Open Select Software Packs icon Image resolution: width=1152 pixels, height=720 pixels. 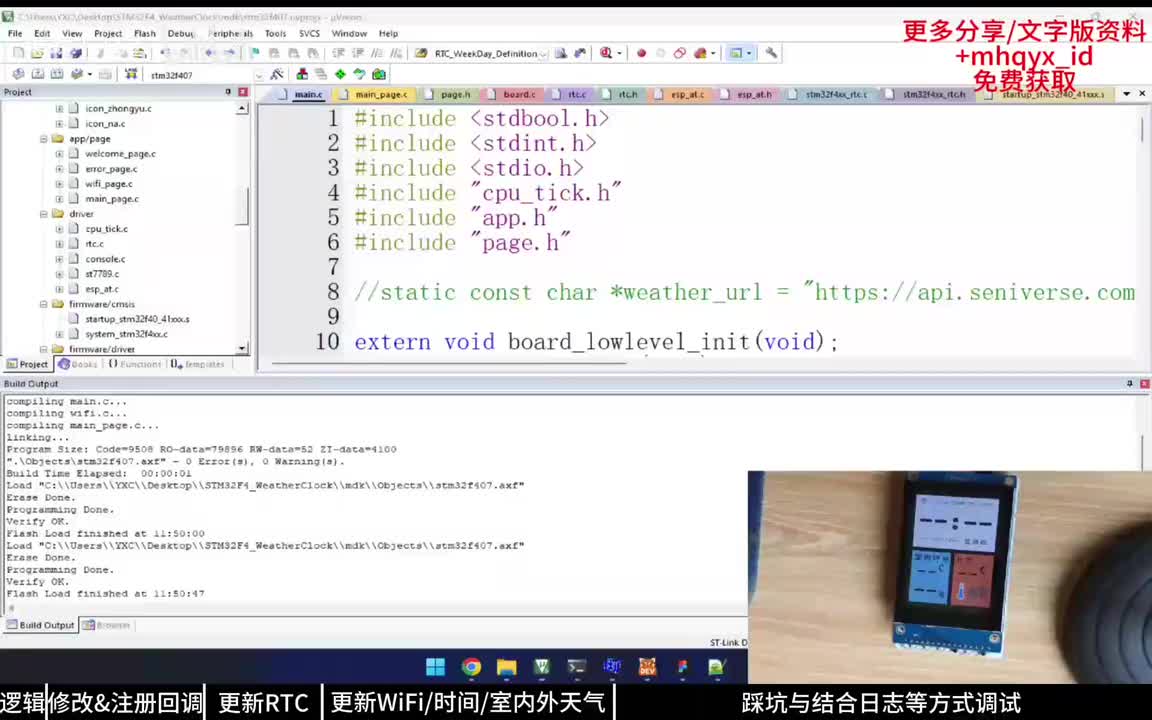359,74
